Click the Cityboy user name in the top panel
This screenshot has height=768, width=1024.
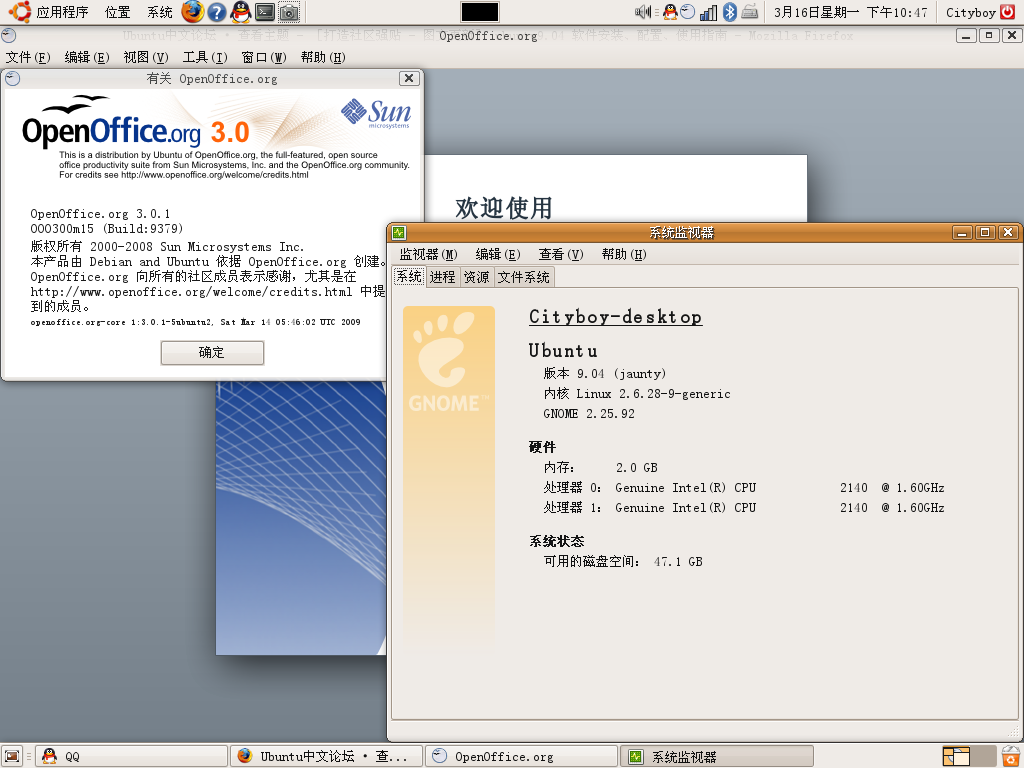point(970,12)
